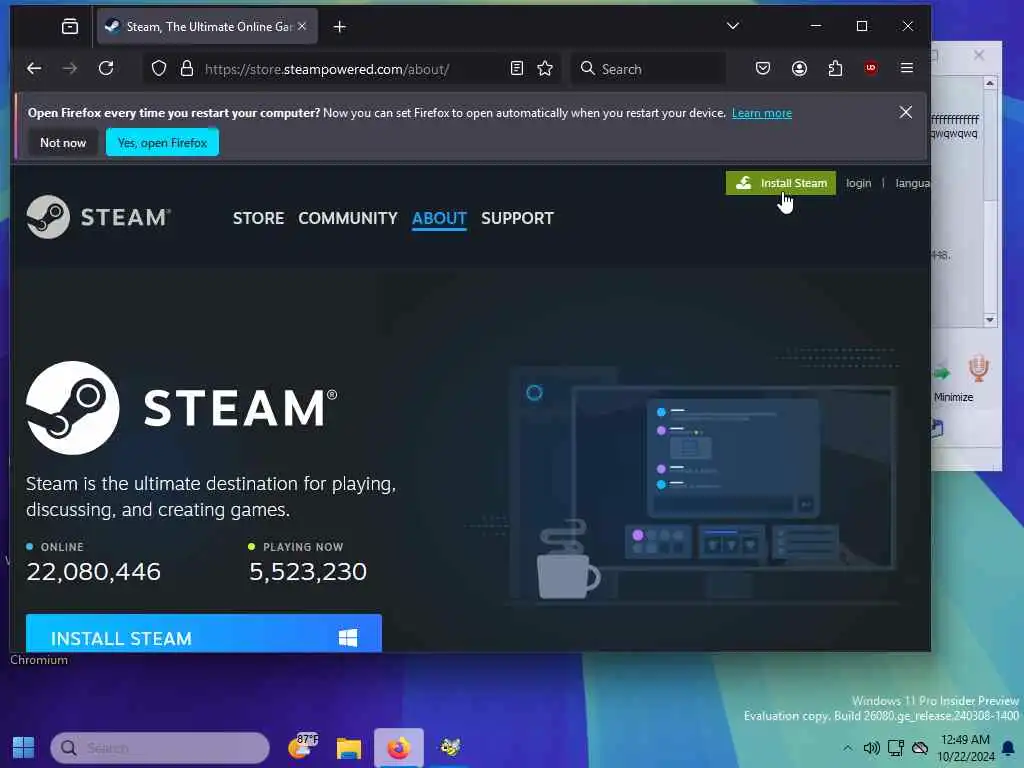Open the Learn more link
The image size is (1024, 768).
pos(761,113)
